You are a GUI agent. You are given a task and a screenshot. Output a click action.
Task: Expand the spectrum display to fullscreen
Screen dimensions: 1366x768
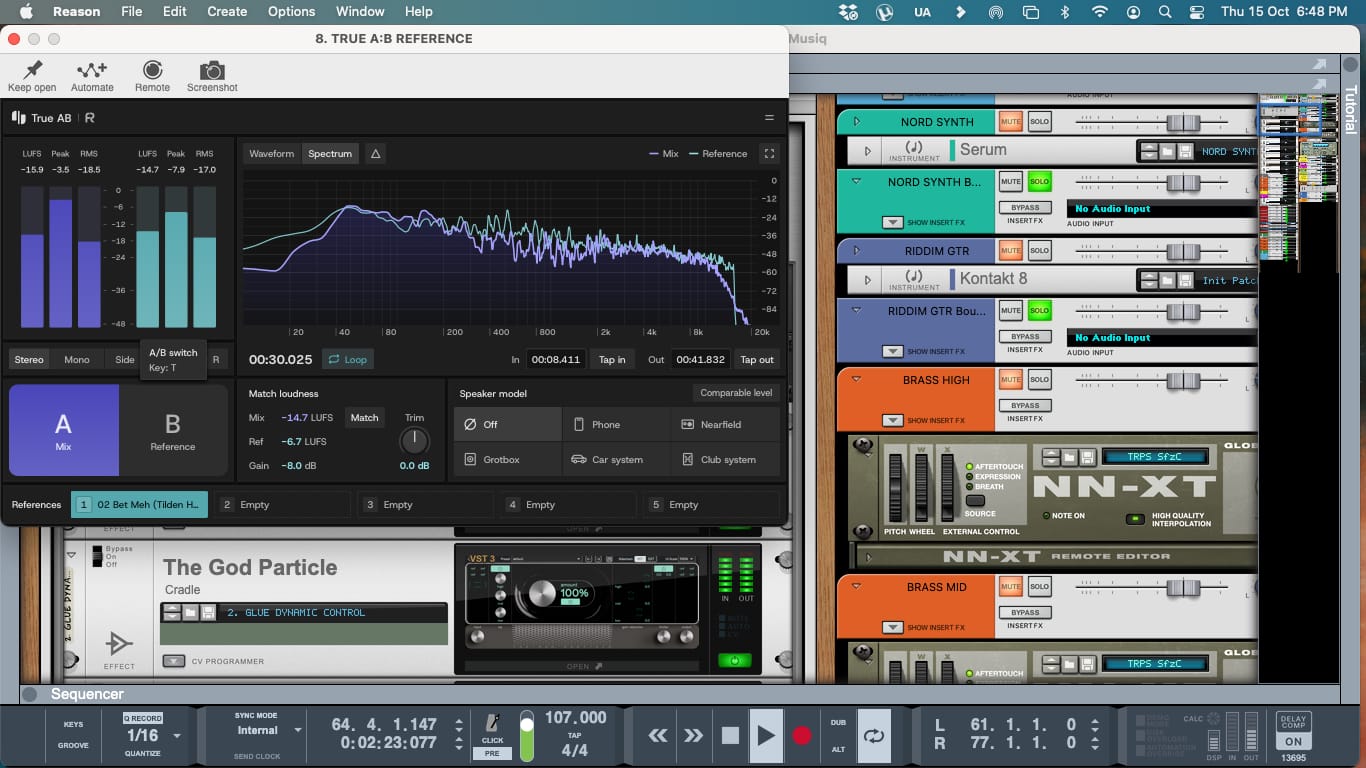(769, 154)
